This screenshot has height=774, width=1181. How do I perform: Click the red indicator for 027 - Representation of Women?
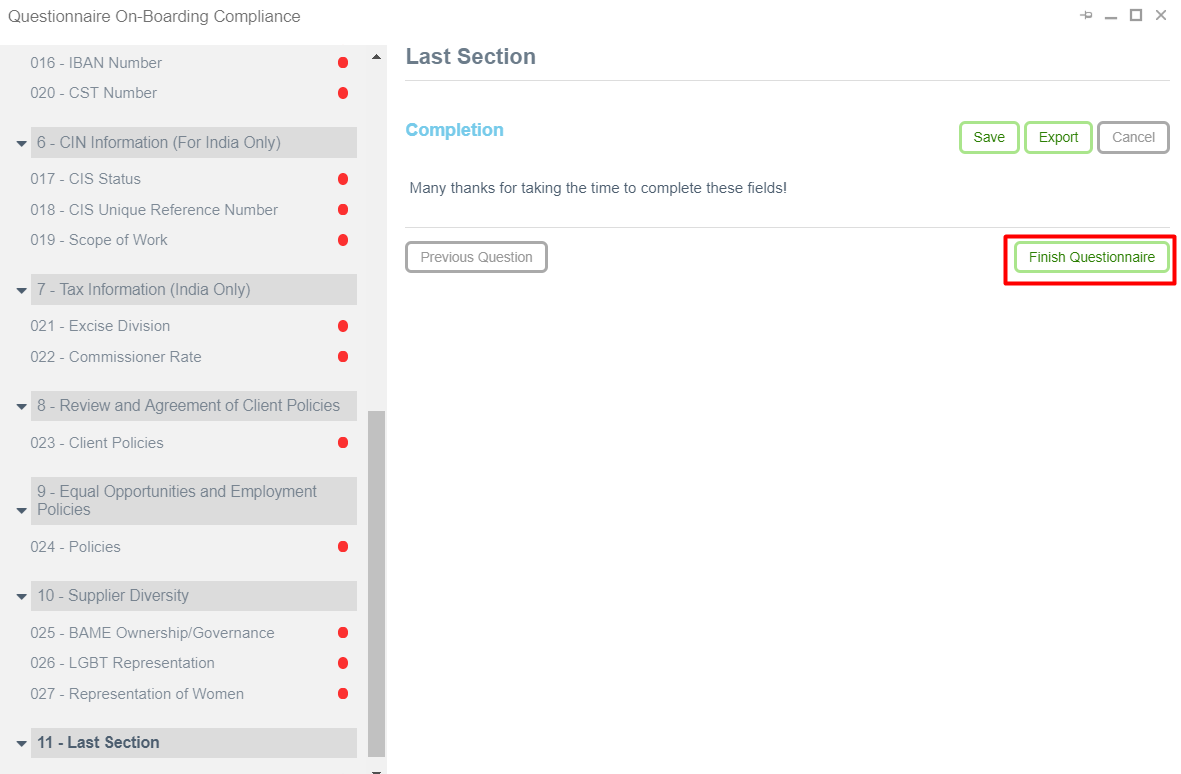pos(342,693)
